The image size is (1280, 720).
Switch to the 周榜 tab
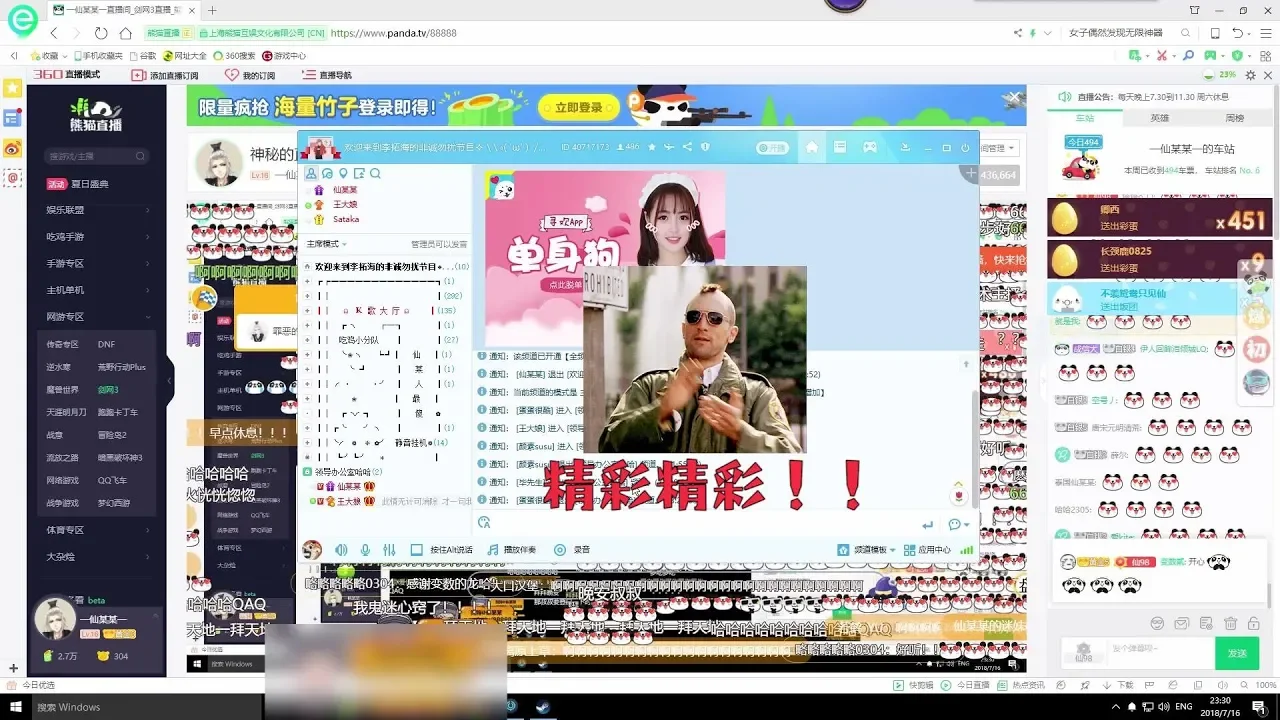coord(1235,118)
